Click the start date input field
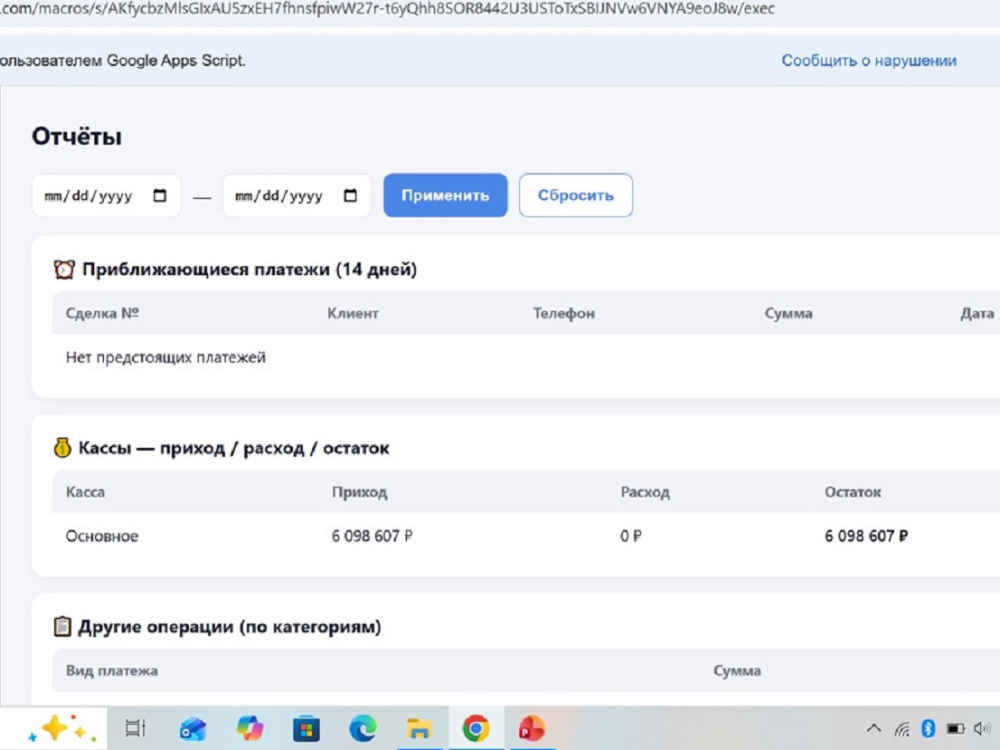 107,195
